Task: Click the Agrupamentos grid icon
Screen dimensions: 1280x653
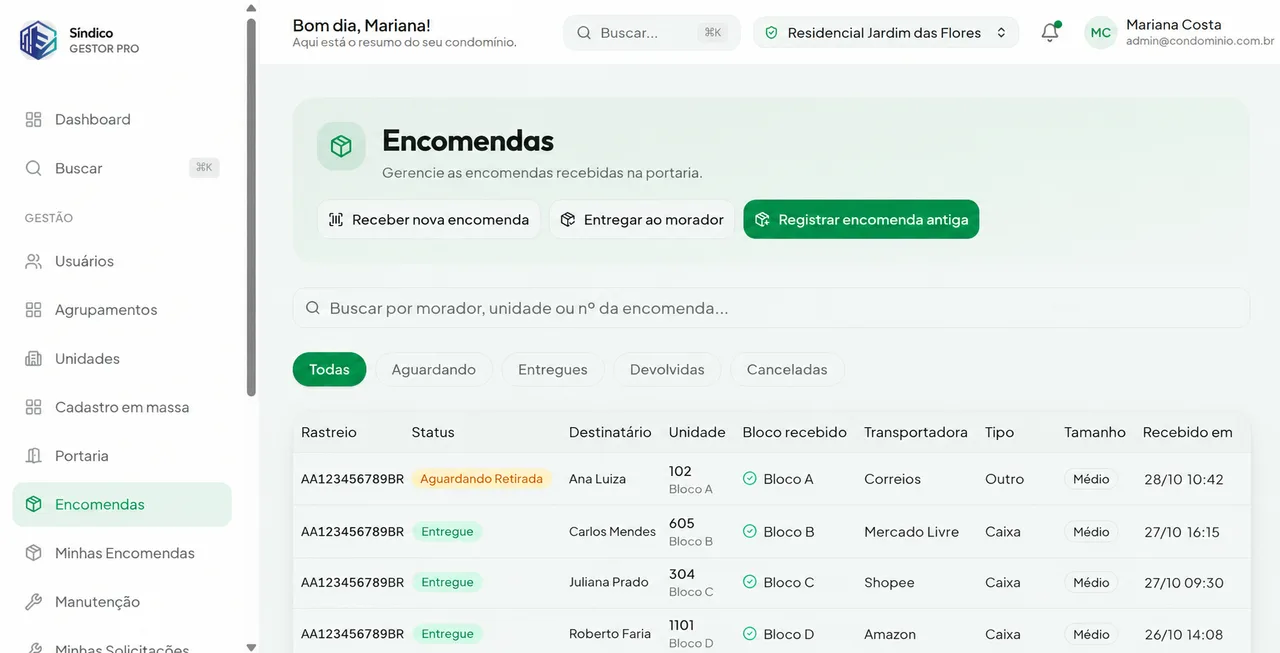Action: [x=34, y=310]
